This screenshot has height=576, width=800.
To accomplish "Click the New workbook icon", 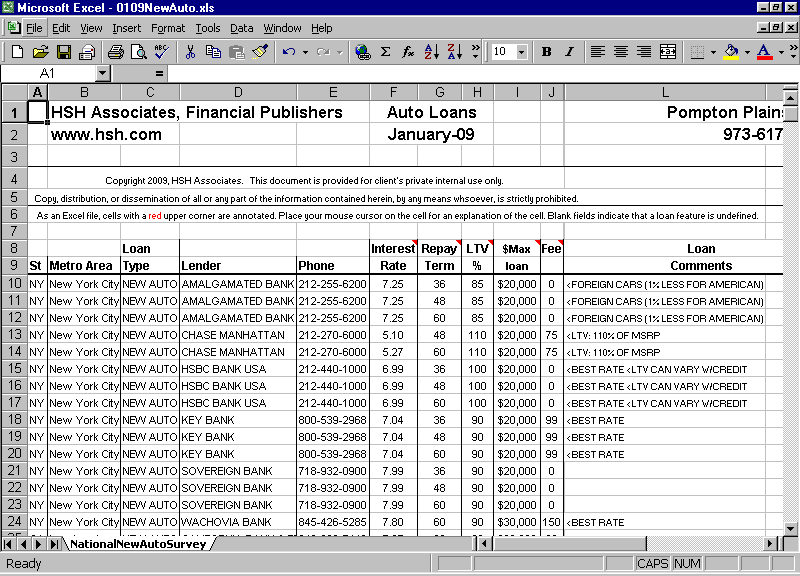I will tap(17, 52).
